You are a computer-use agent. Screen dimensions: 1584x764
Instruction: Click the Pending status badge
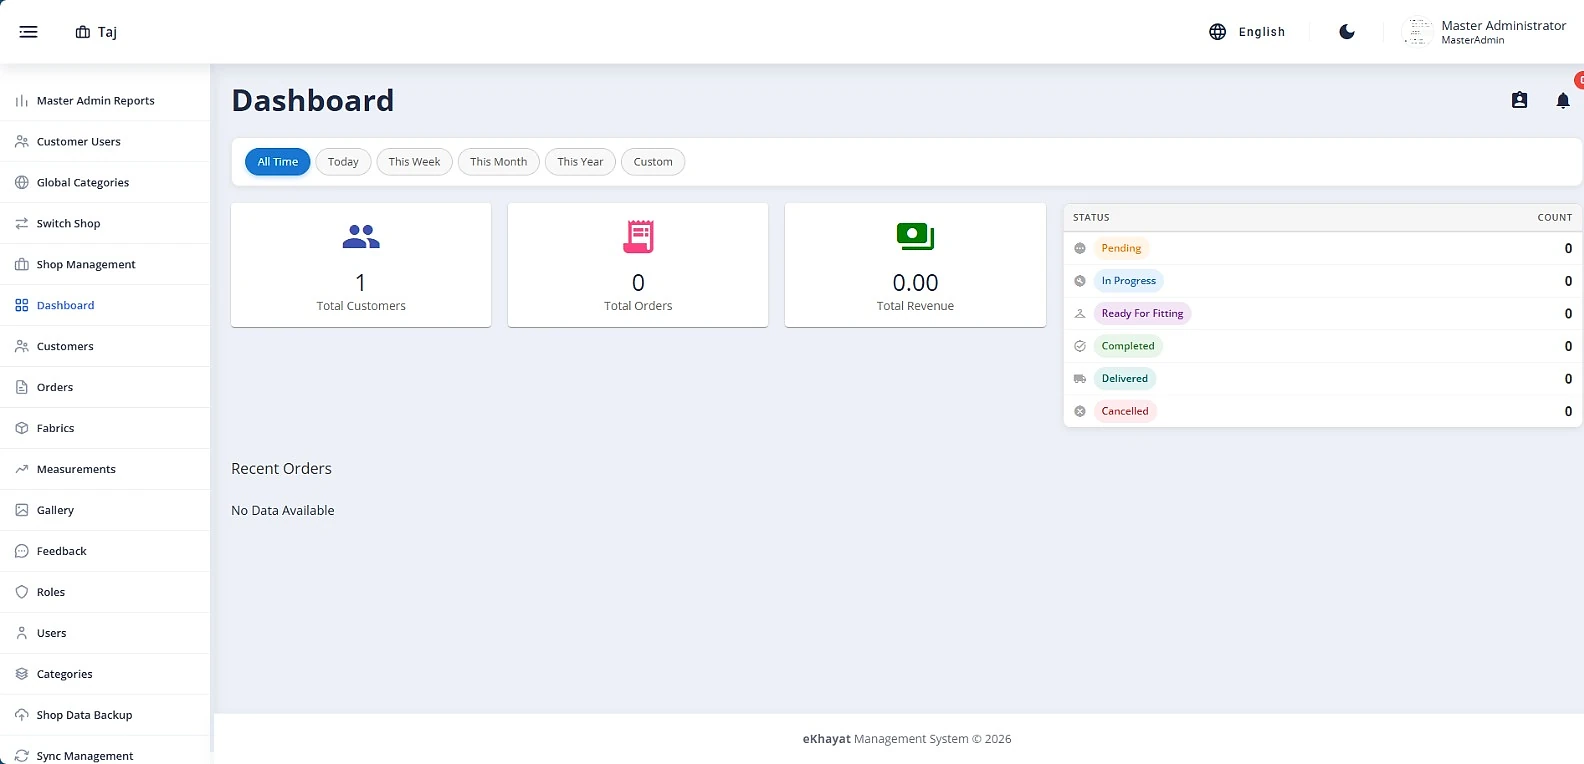(1121, 248)
